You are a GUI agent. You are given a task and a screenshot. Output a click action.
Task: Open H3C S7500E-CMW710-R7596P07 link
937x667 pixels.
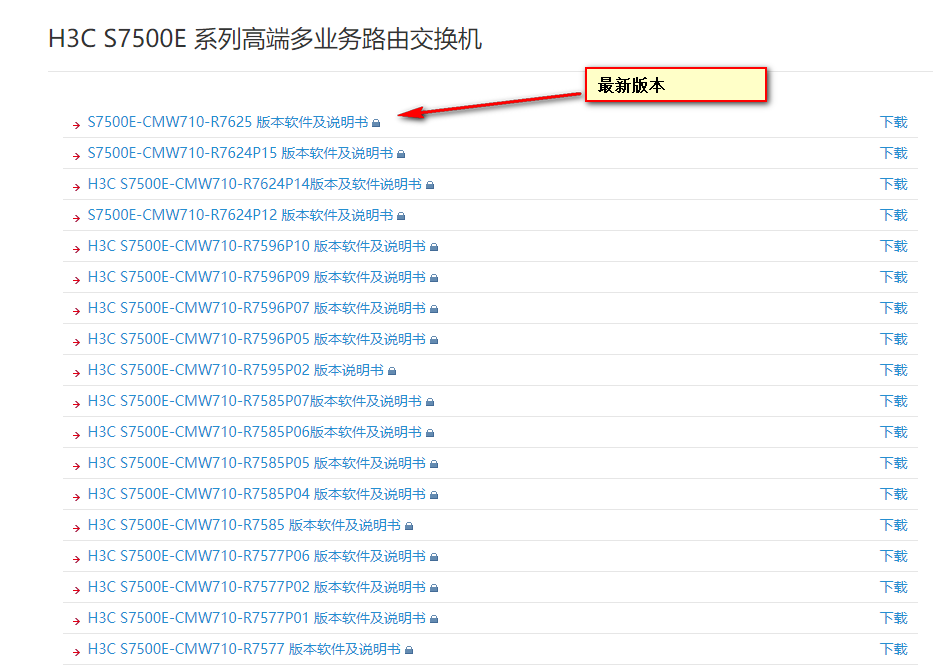[x=256, y=308]
